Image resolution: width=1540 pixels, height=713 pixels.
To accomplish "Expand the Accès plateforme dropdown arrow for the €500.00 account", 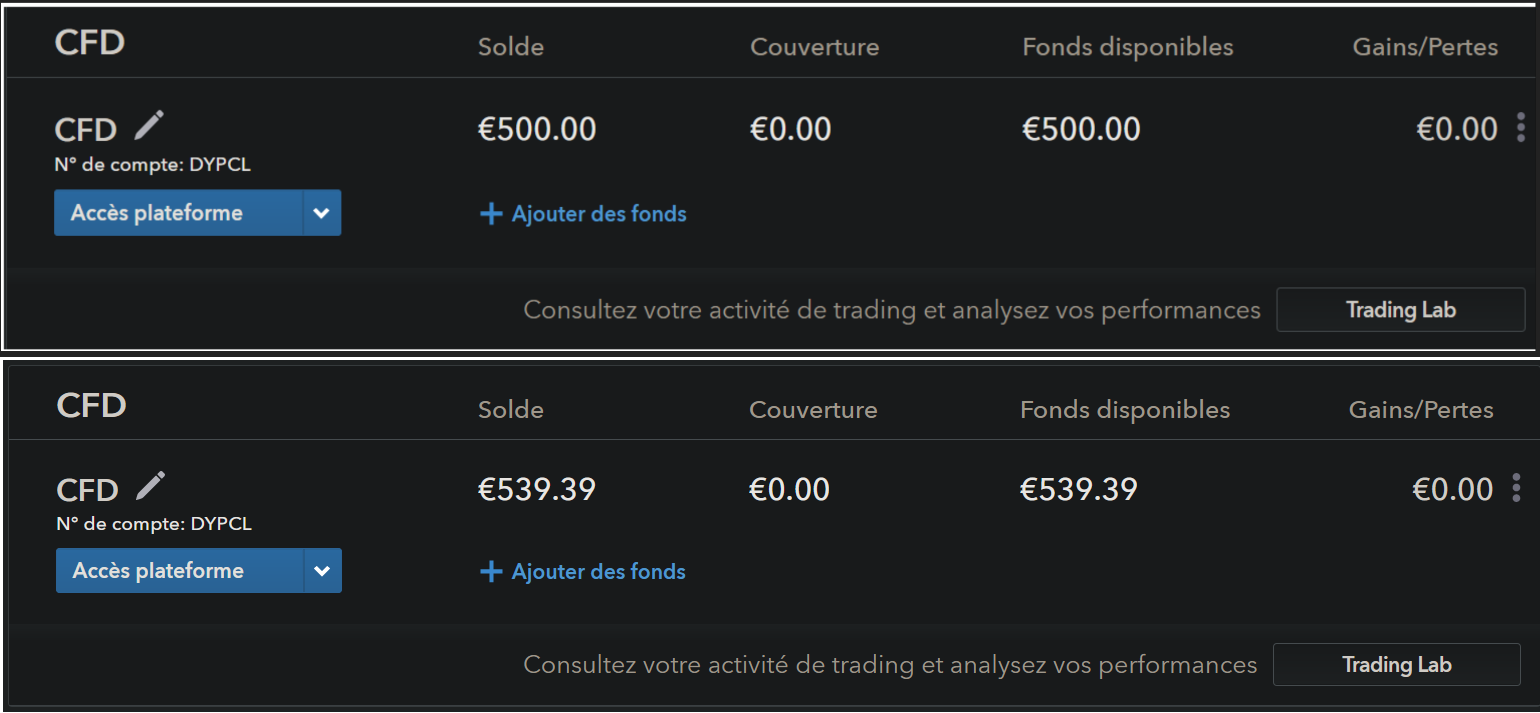I will (x=321, y=213).
